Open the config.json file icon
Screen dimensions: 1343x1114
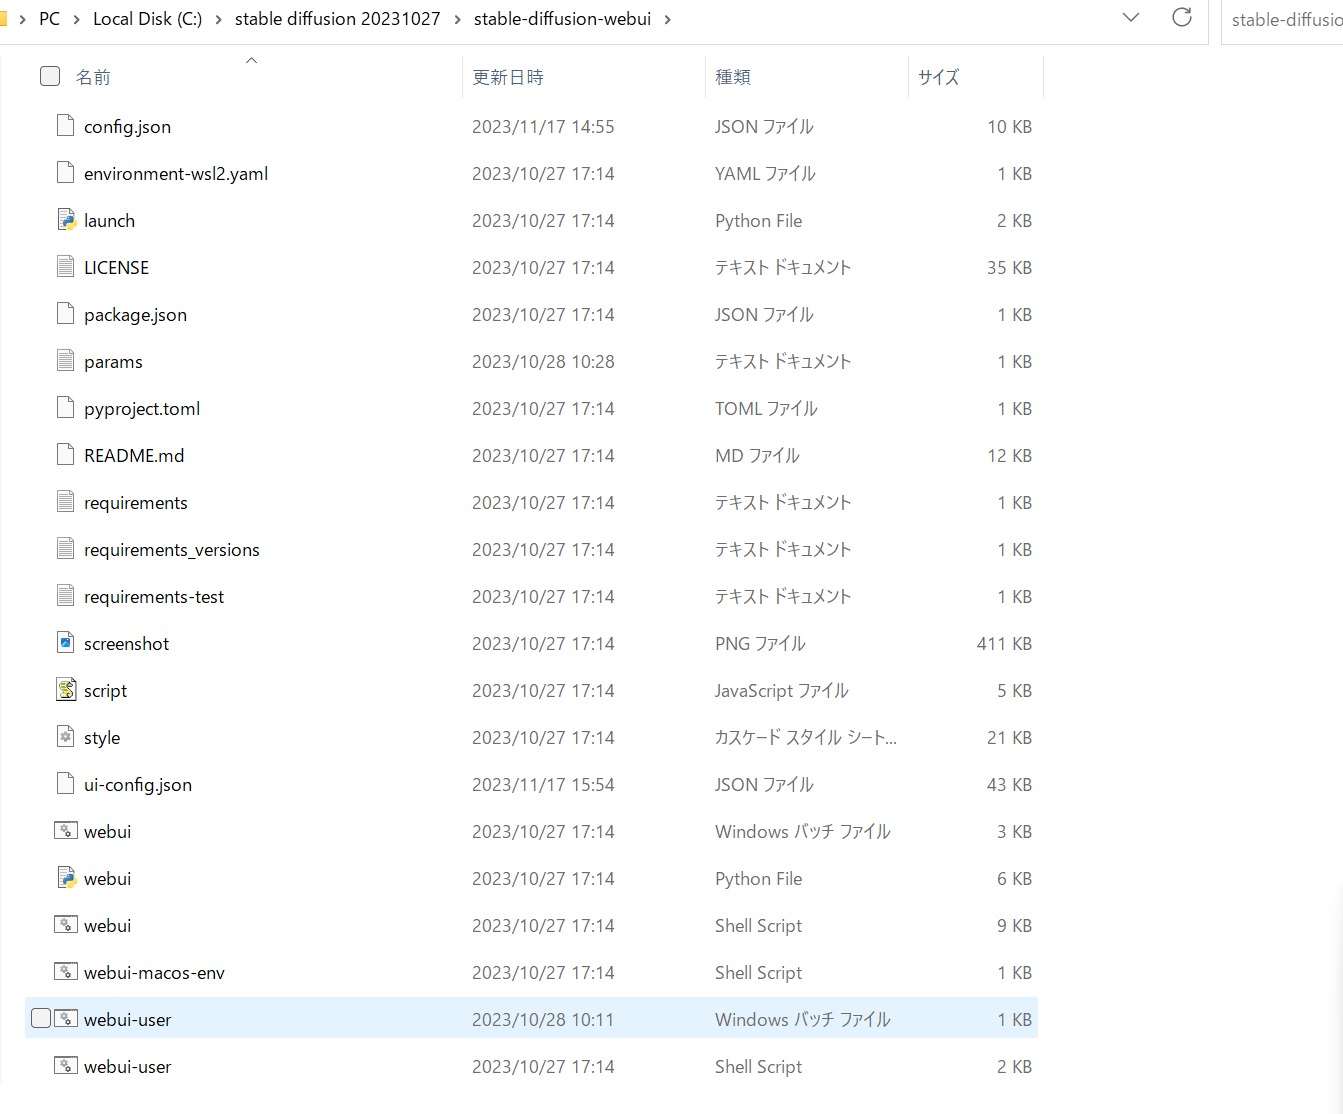coord(65,126)
